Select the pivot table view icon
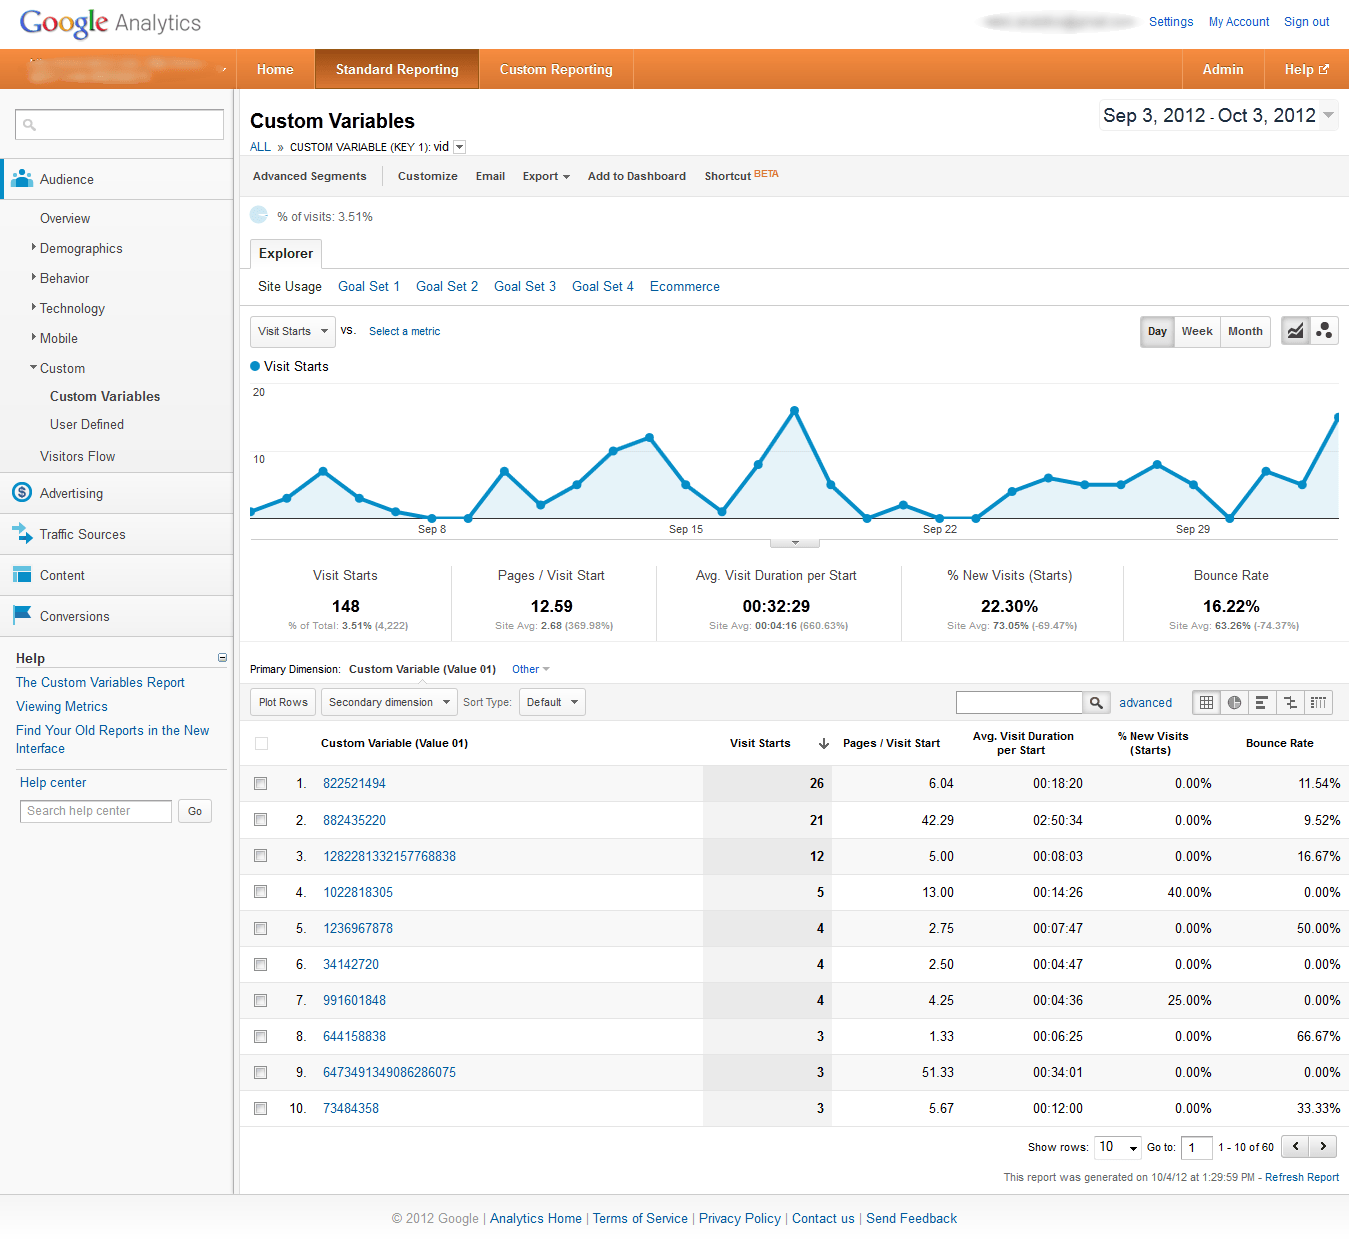1349x1241 pixels. pos(1318,702)
